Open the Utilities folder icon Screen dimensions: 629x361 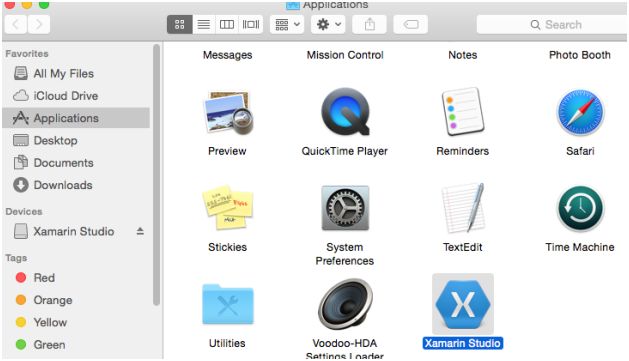click(228, 304)
